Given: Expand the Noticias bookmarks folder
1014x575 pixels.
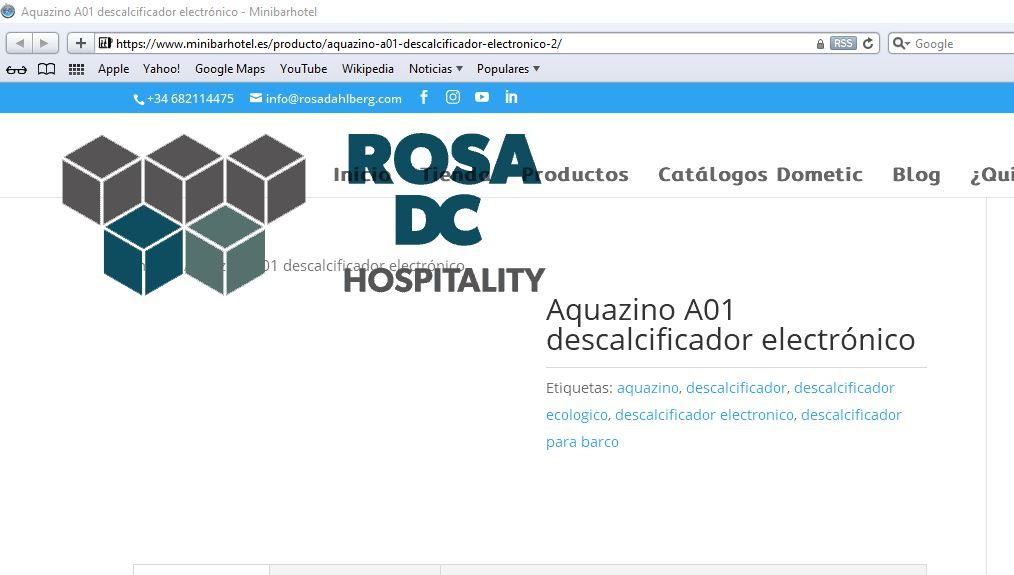Looking at the screenshot, I should click(x=436, y=69).
